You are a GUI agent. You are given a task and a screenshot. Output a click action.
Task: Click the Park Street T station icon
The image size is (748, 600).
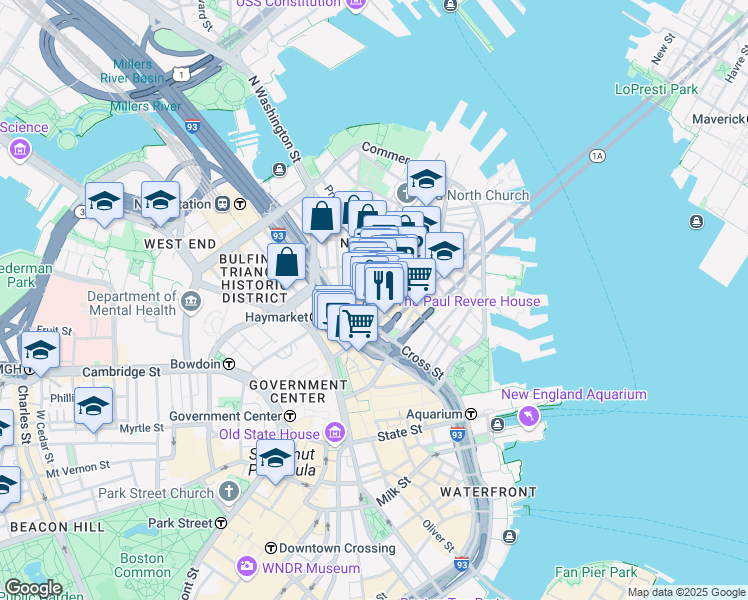point(221,523)
